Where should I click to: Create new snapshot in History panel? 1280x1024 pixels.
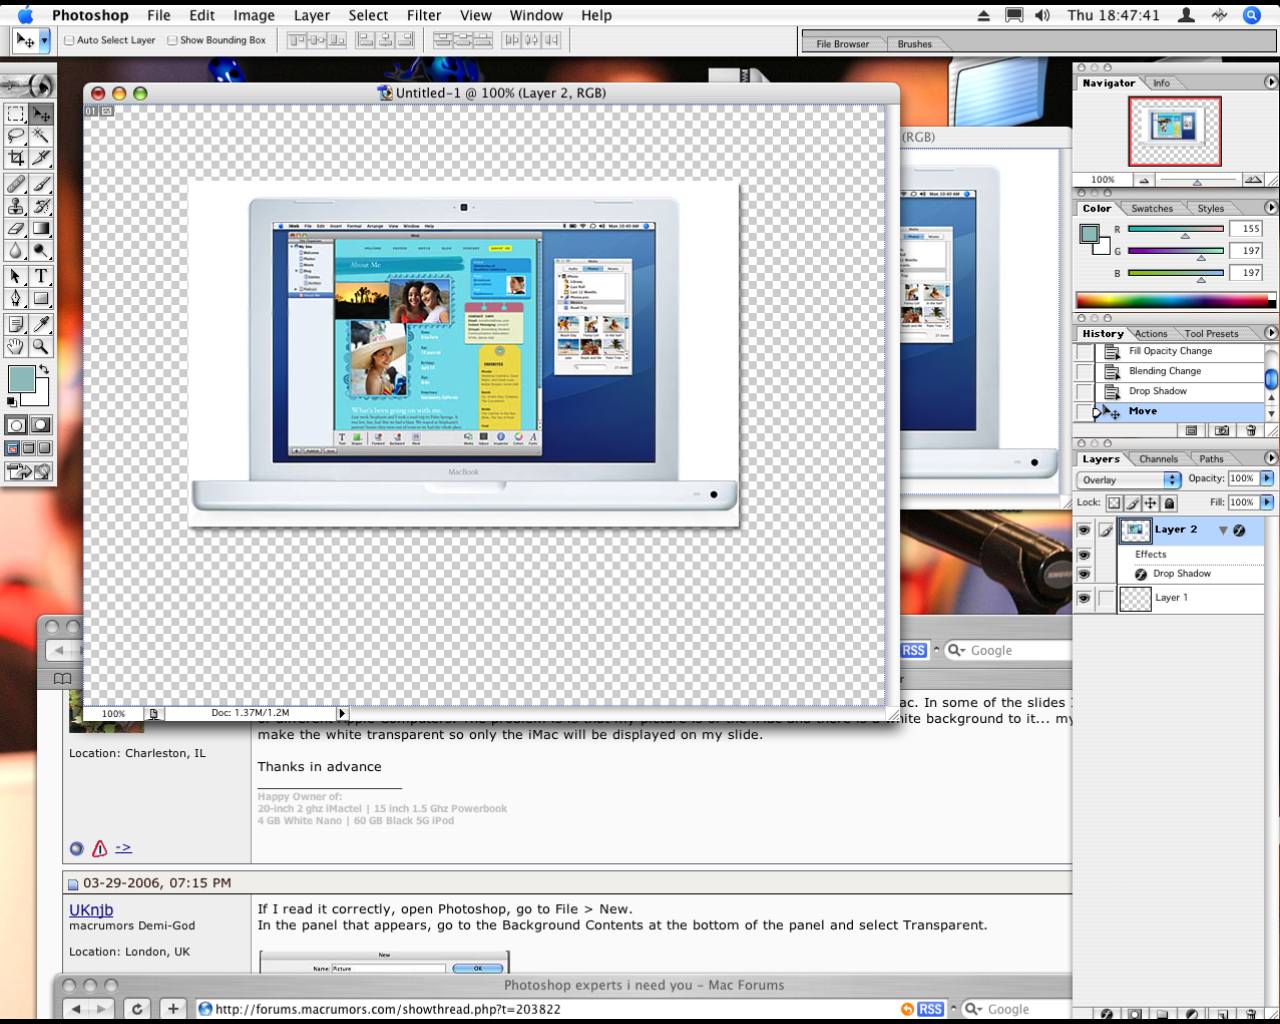click(x=1221, y=430)
